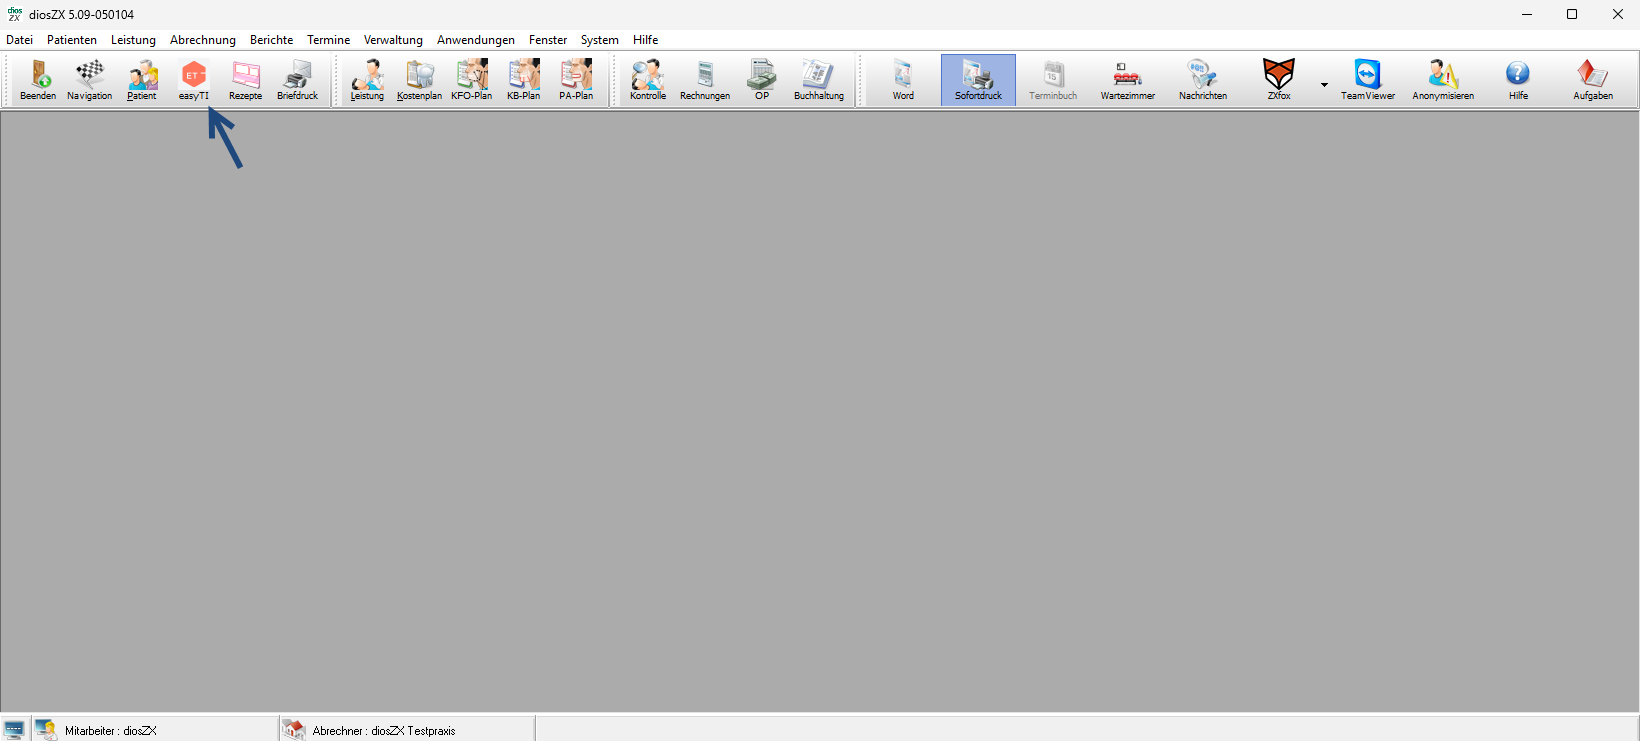The width and height of the screenshot is (1640, 741).
Task: Click the Abrechner diosZX Testpraxis status panel
Action: click(x=383, y=730)
